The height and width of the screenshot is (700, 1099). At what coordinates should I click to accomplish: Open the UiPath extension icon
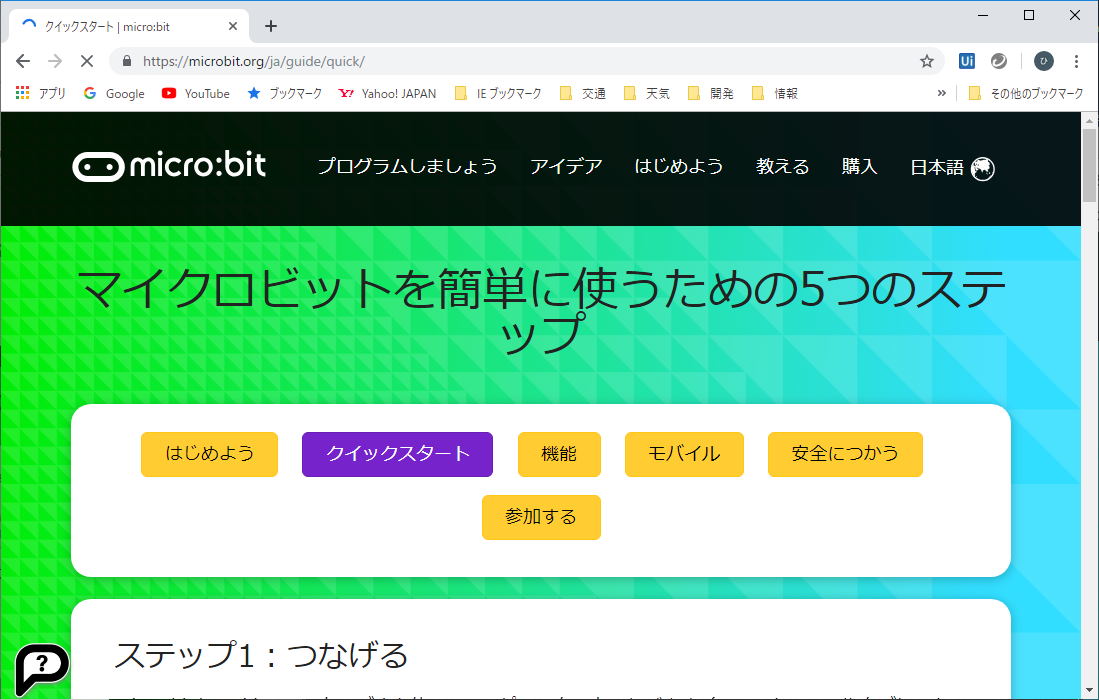967,61
